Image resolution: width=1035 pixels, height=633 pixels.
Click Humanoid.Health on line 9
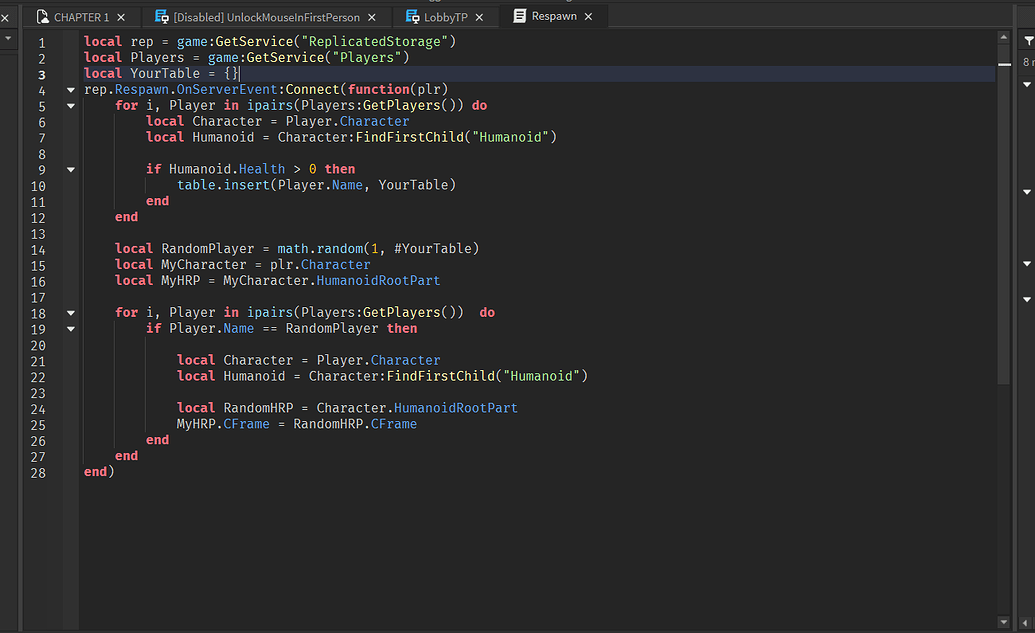click(227, 169)
